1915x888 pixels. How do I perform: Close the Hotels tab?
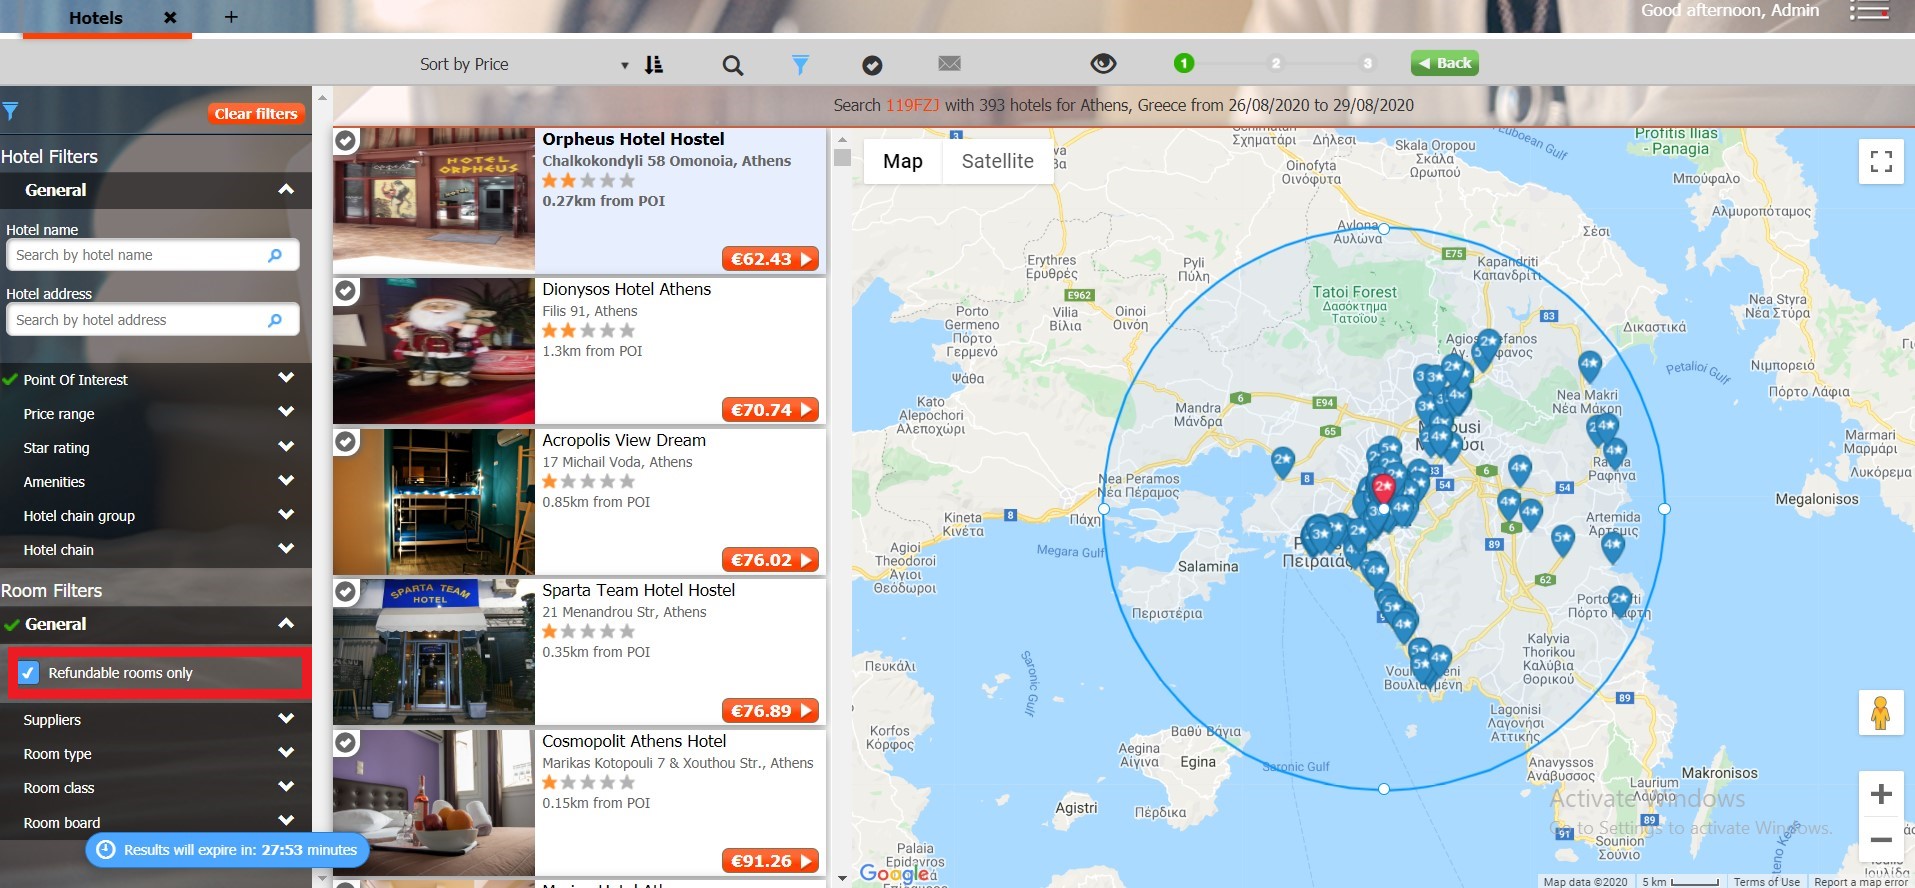(x=170, y=17)
